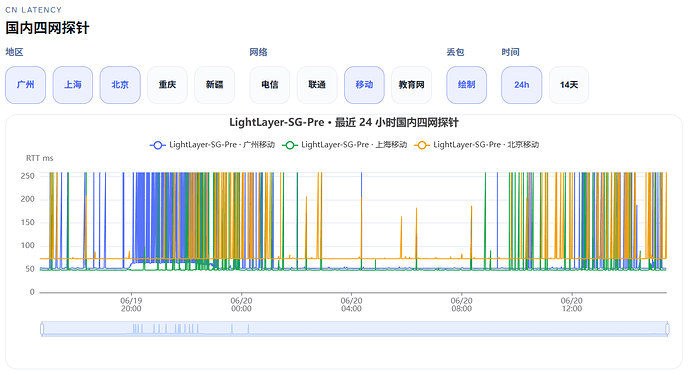Enable the 电信 network filter
Viewport: 690px width, 375px height.
point(270,85)
